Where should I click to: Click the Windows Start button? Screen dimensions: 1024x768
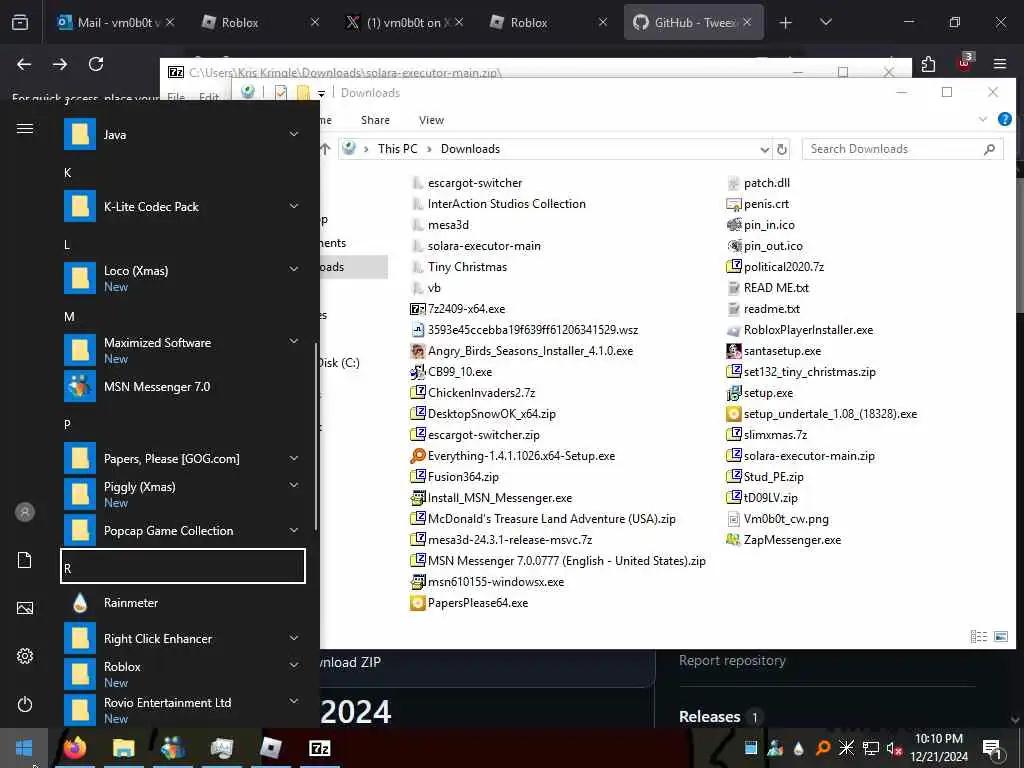click(x=24, y=748)
